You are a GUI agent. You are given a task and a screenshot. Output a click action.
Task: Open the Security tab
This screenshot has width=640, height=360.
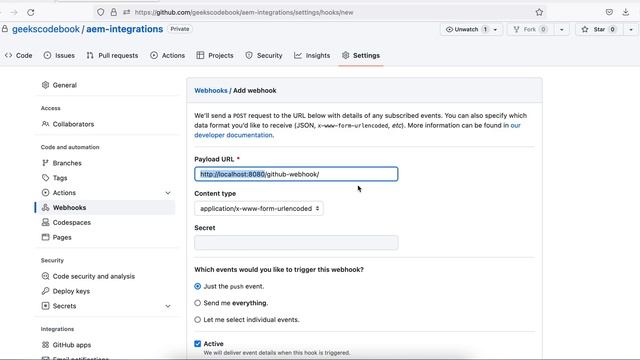264,55
